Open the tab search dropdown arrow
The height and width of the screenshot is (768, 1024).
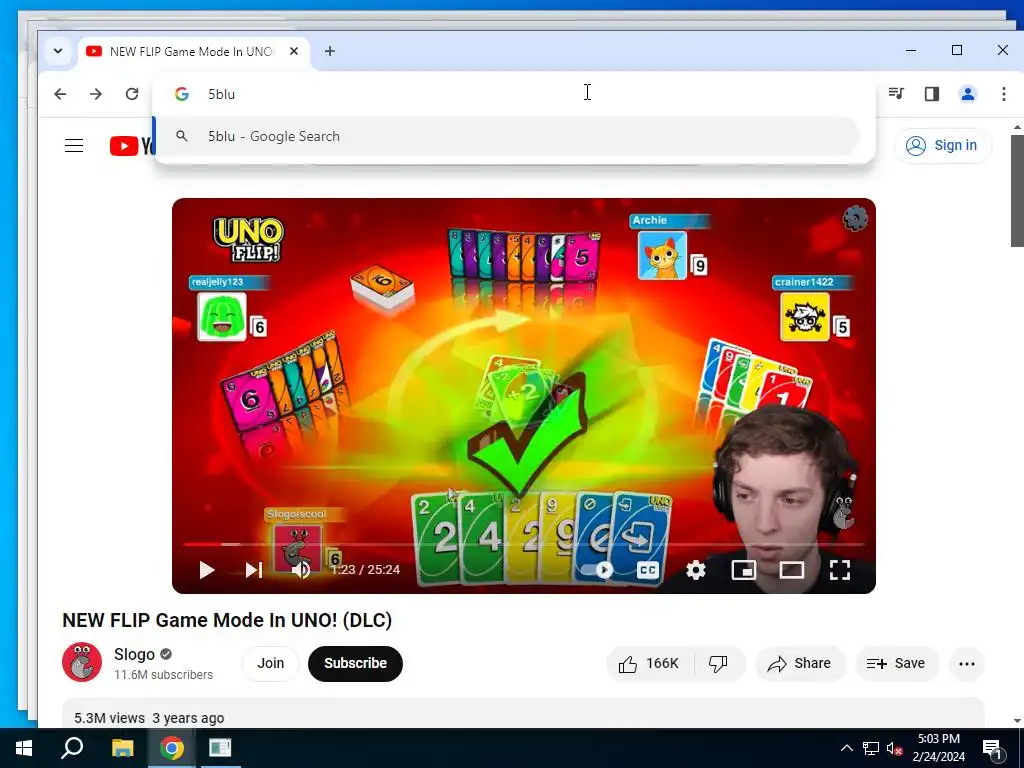click(x=57, y=51)
